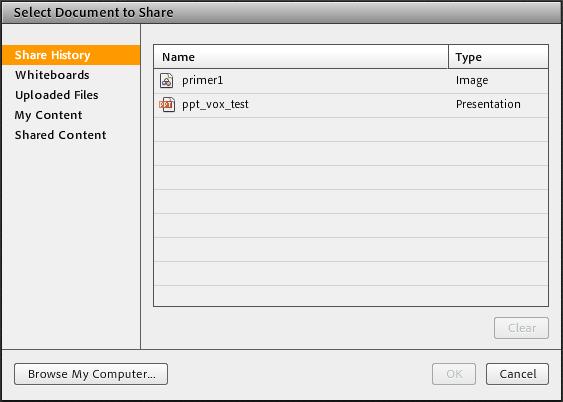This screenshot has height=402, width=563.
Task: Cancel the Select Document dialog
Action: tap(517, 374)
